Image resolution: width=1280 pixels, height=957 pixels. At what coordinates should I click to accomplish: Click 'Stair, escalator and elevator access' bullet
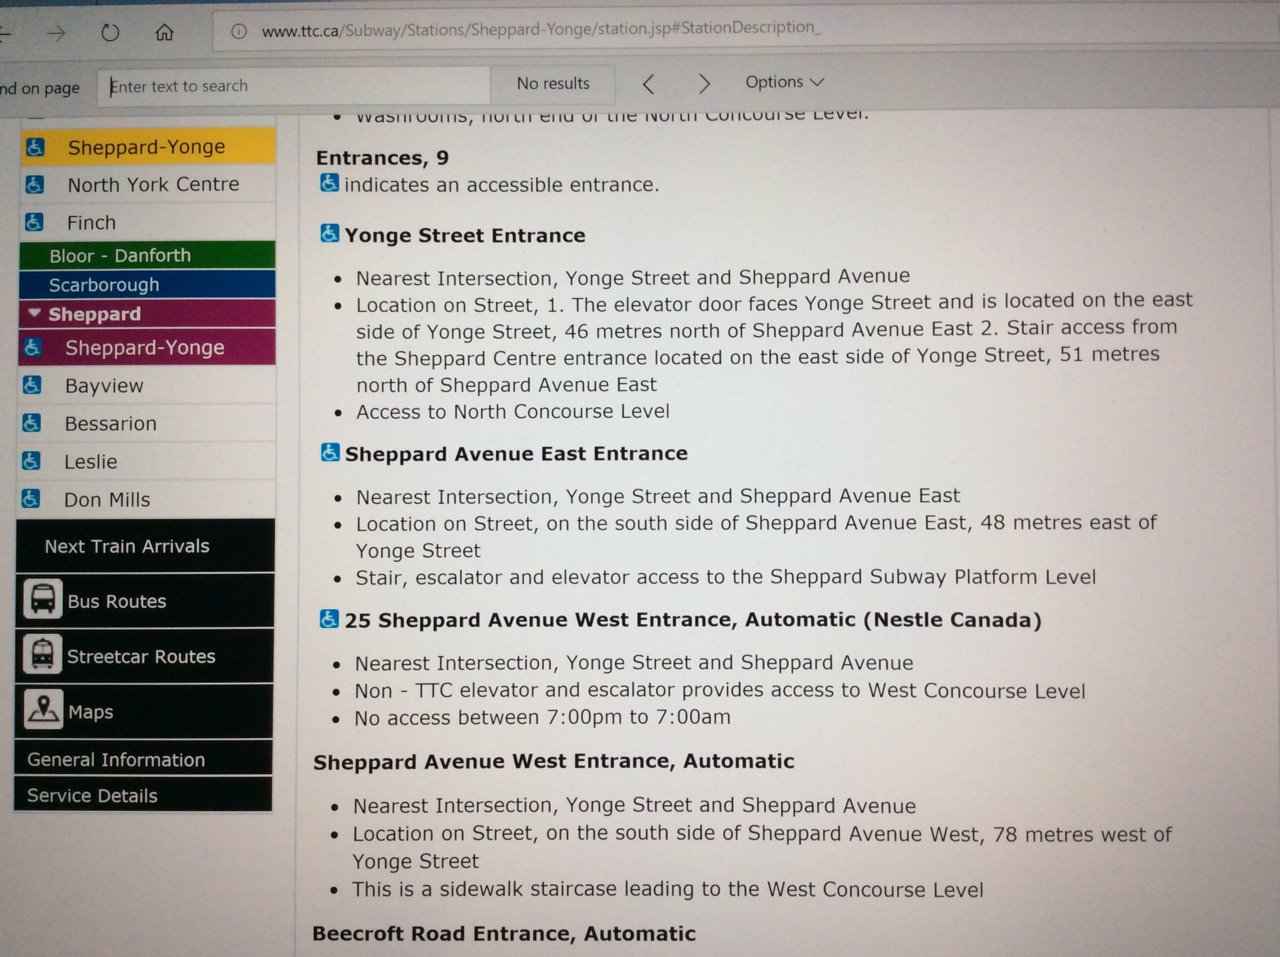click(726, 578)
